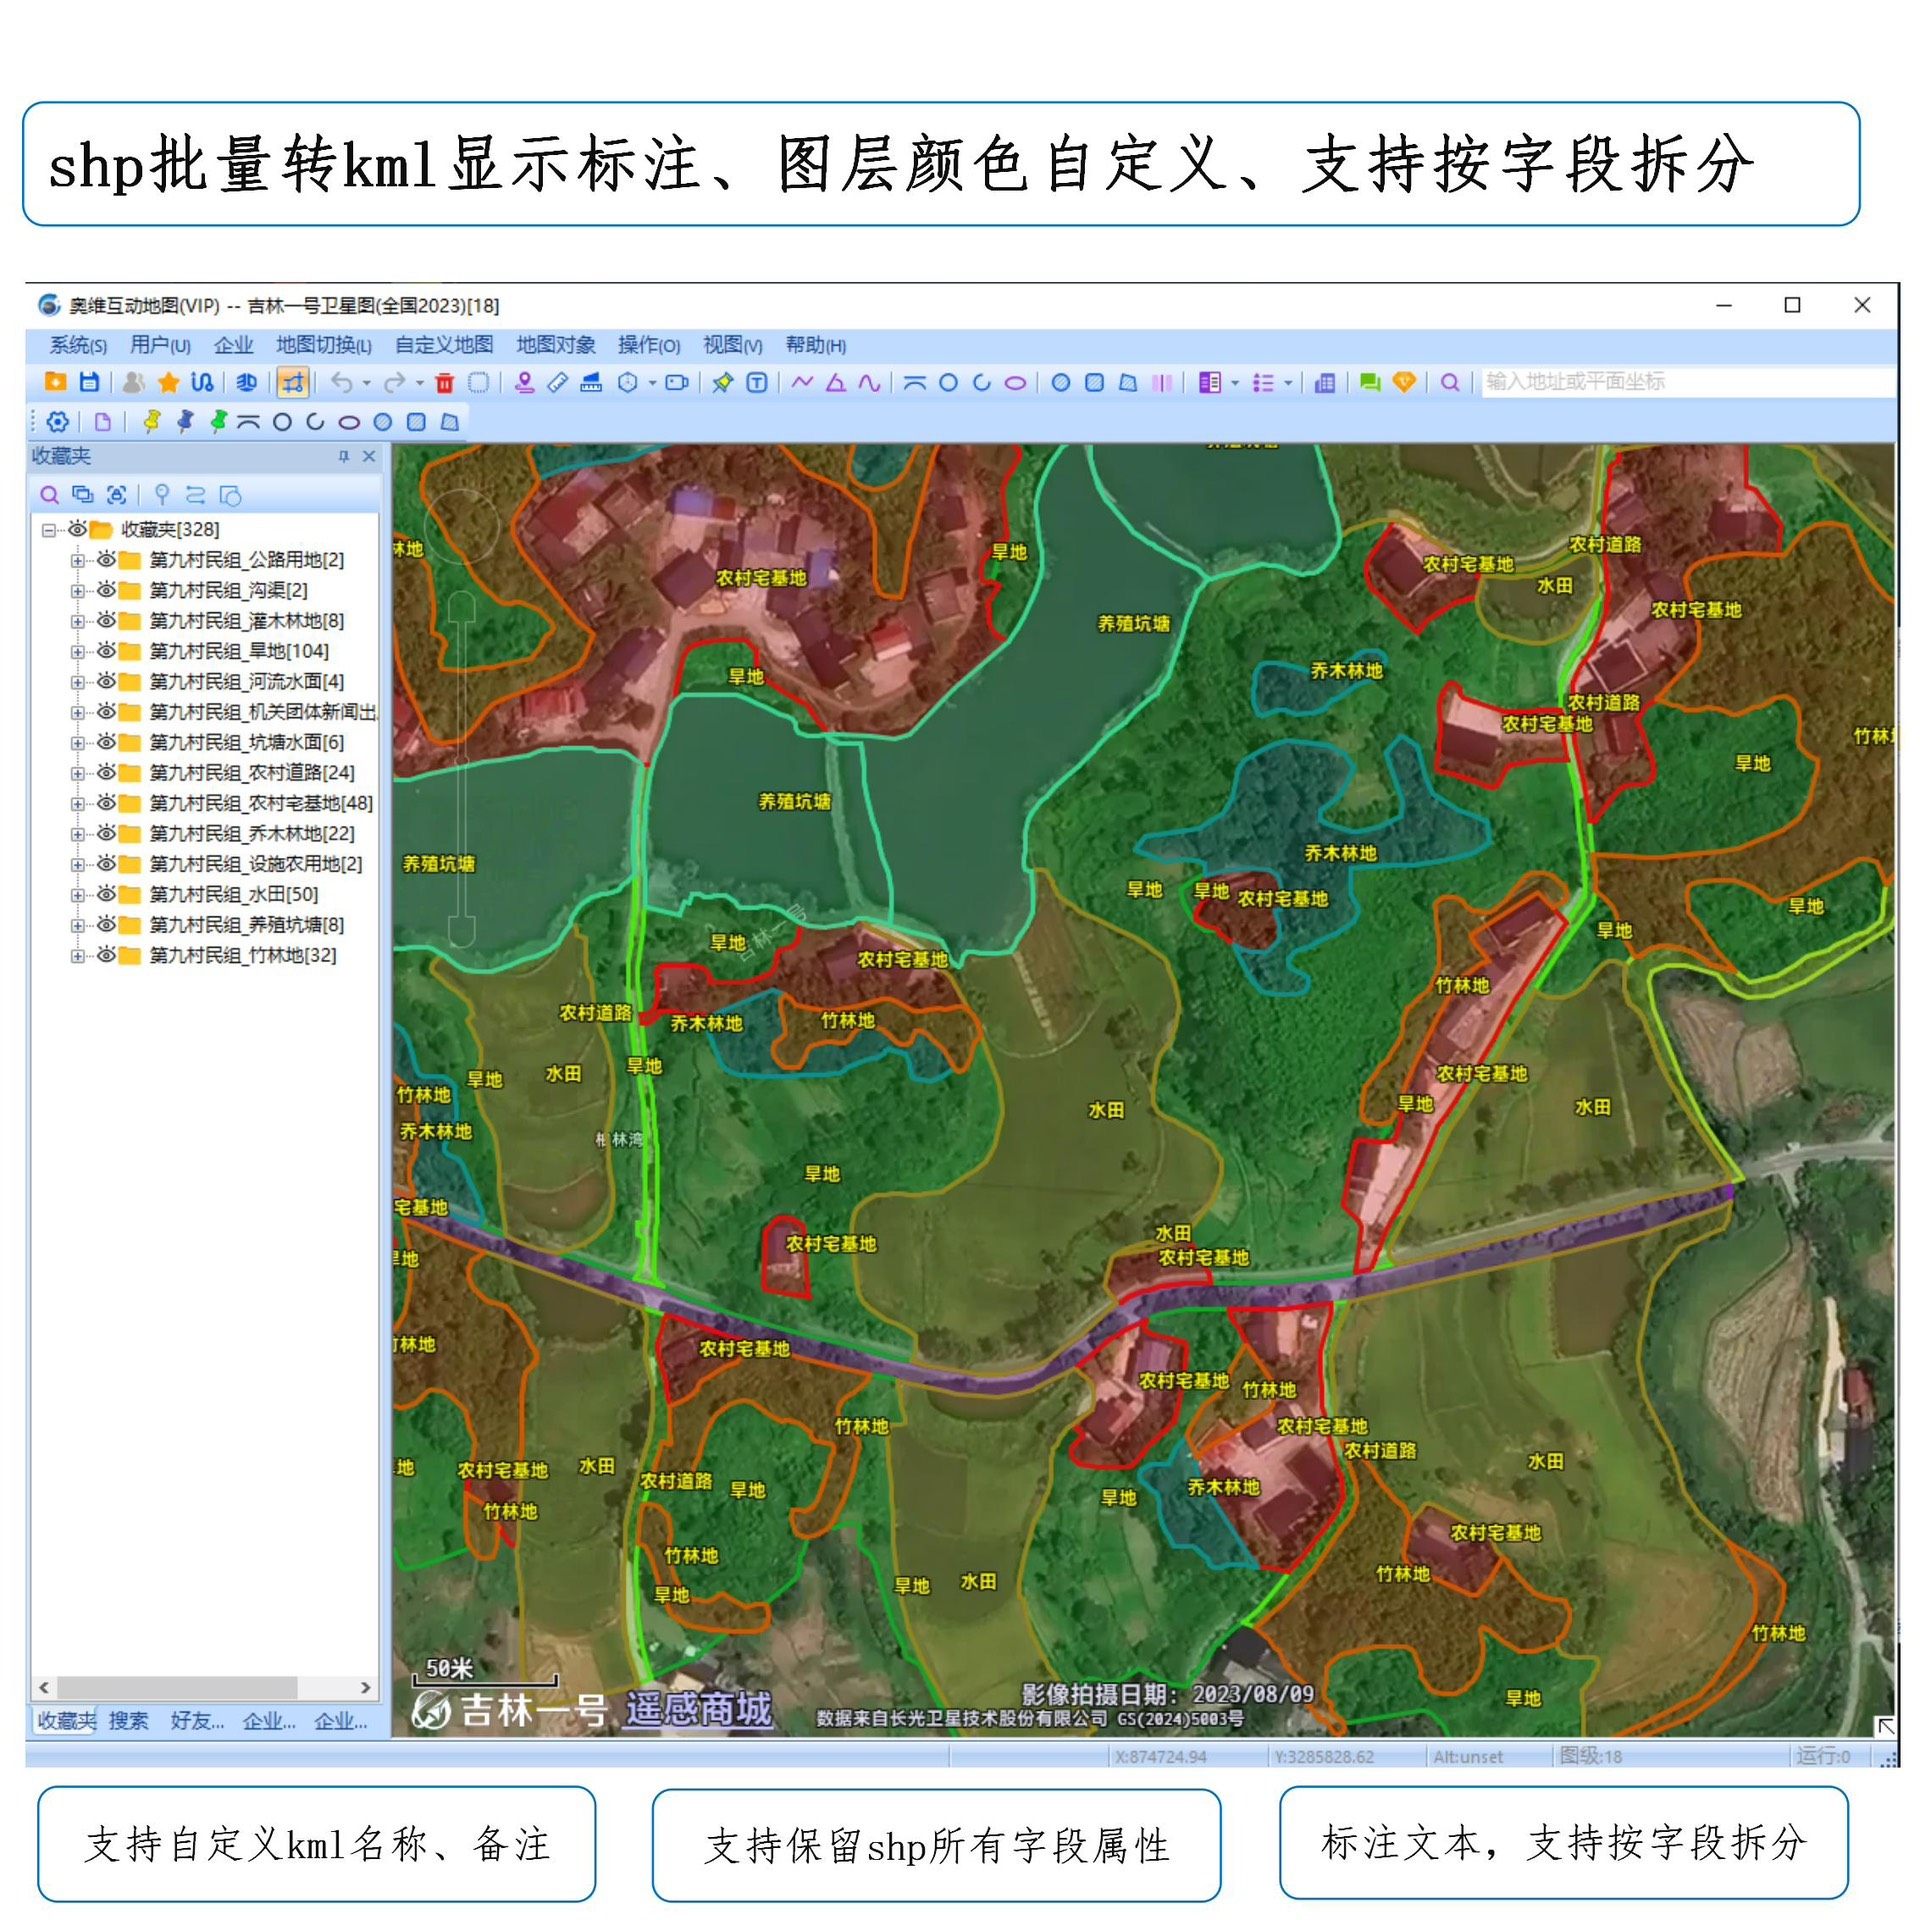Click the yellow star favorites icon
Screen dimensions: 1920x1920
pyautogui.click(x=169, y=382)
